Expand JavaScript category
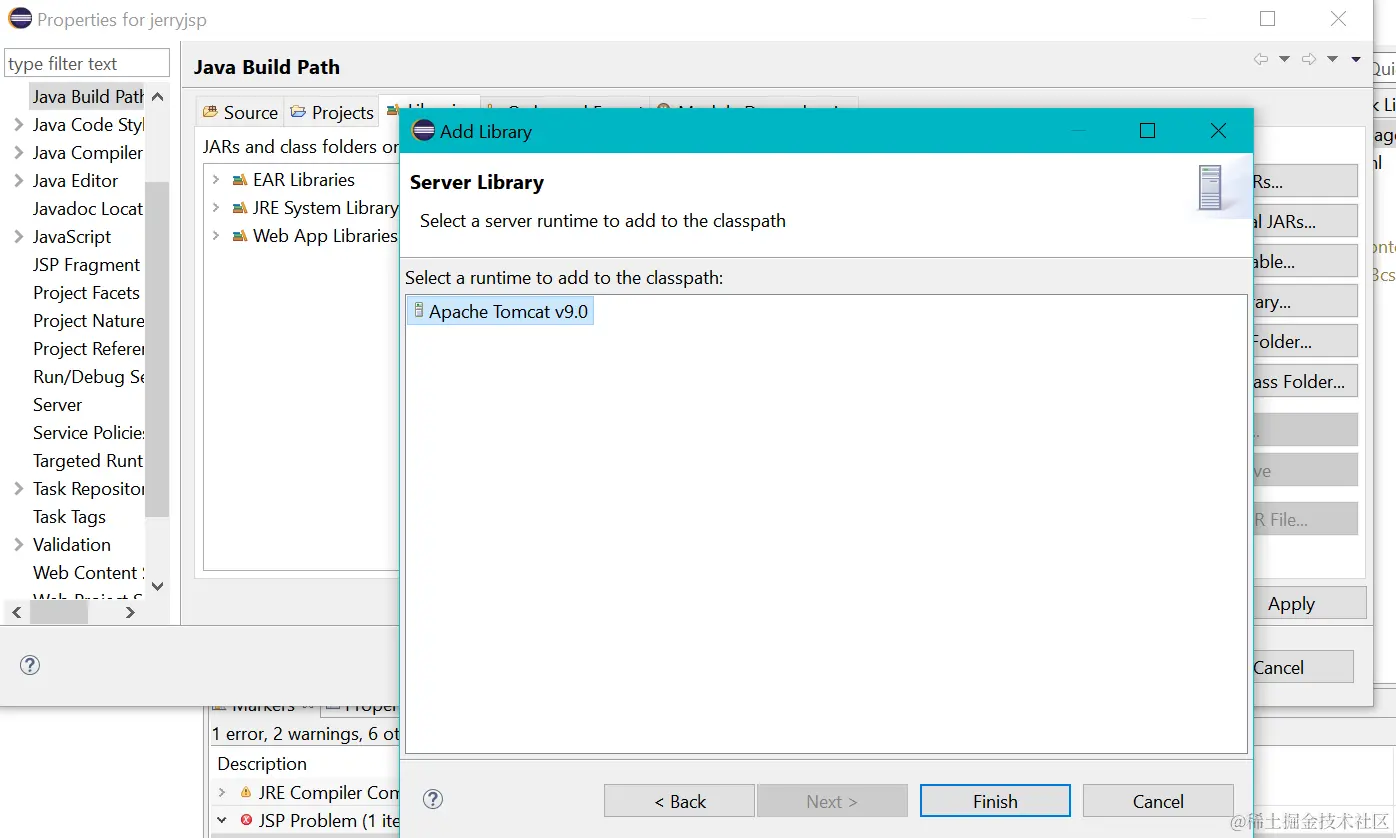The image size is (1396, 838). point(18,237)
